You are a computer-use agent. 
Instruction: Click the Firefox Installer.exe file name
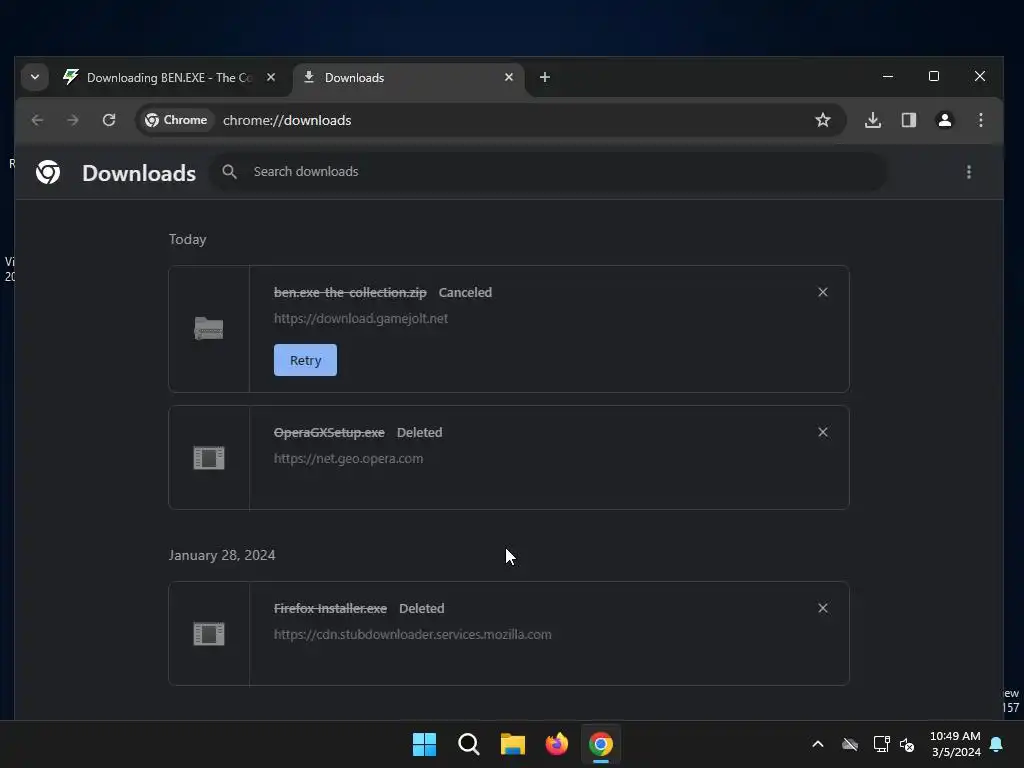[330, 609]
